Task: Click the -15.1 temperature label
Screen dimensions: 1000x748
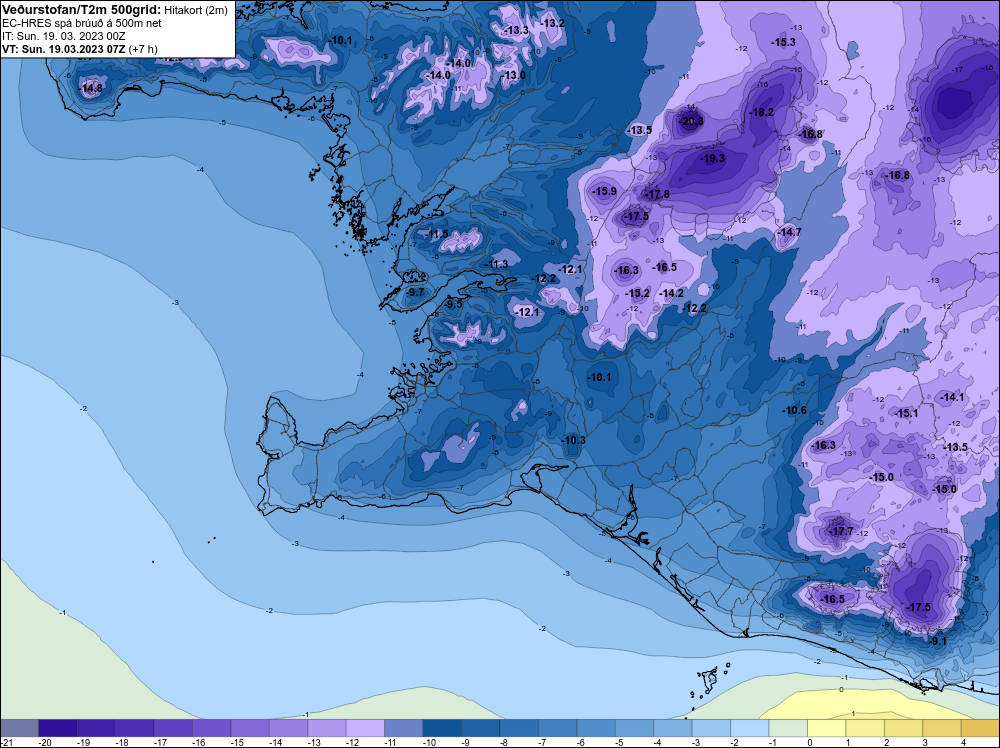Action: point(906,413)
